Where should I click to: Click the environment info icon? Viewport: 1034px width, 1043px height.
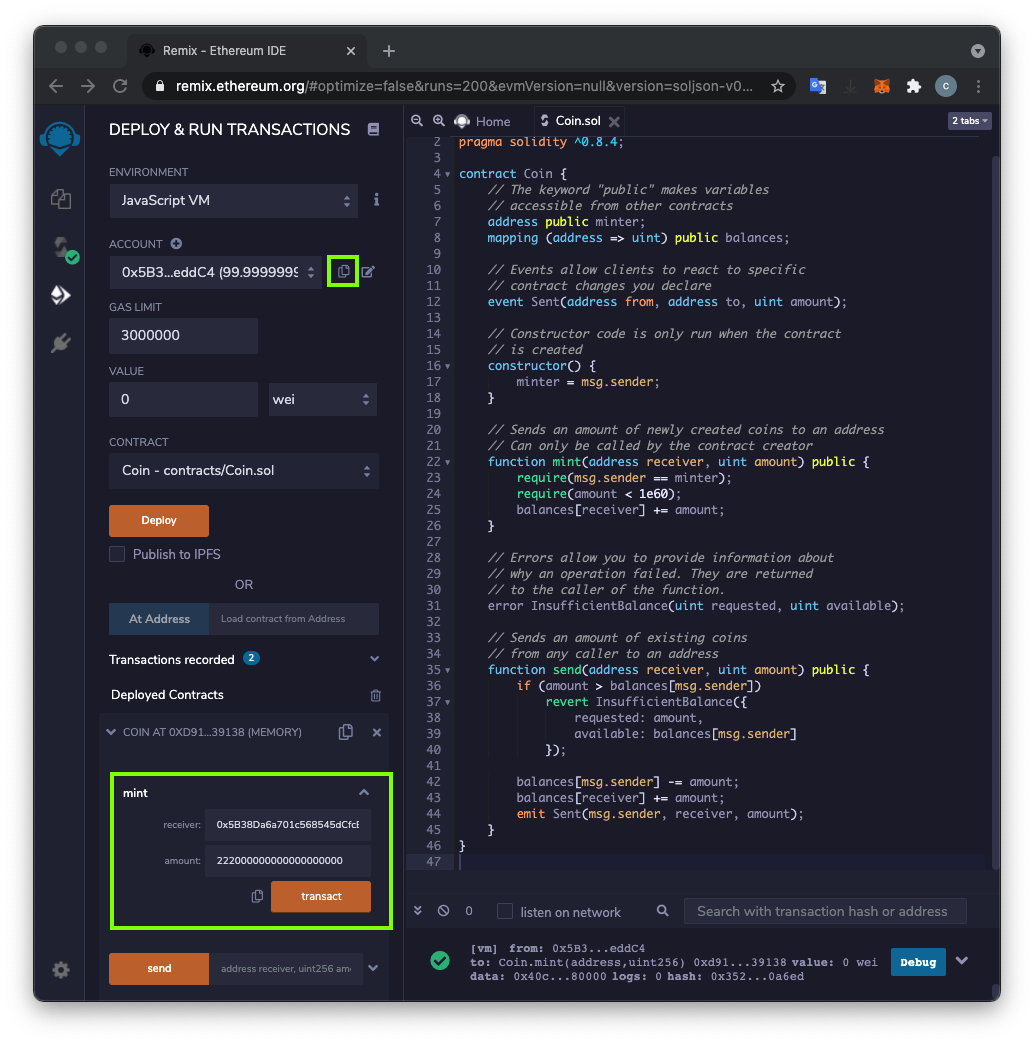(x=376, y=200)
